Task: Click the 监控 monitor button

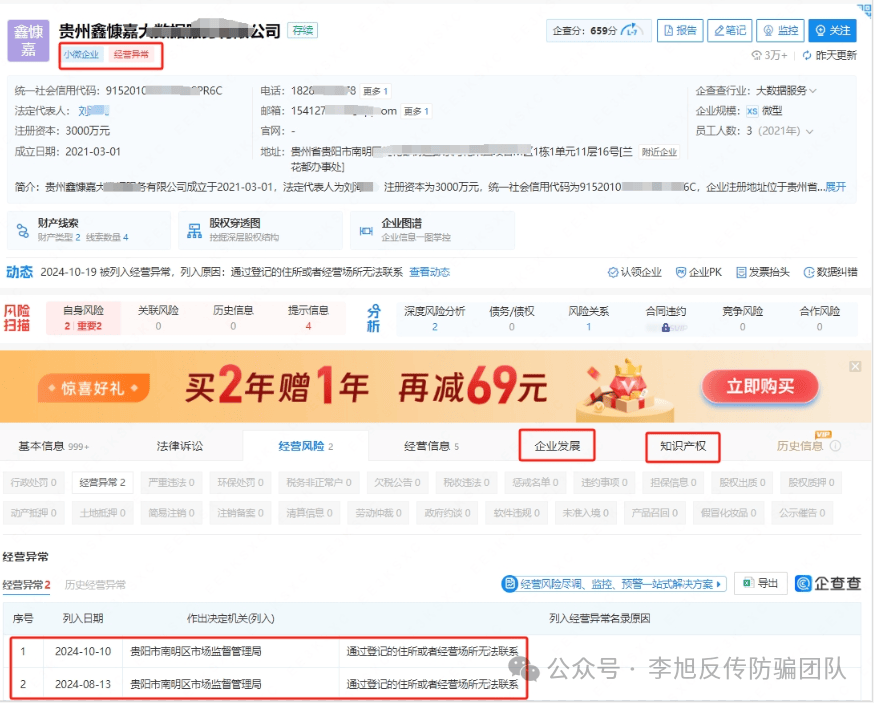Action: 780,30
